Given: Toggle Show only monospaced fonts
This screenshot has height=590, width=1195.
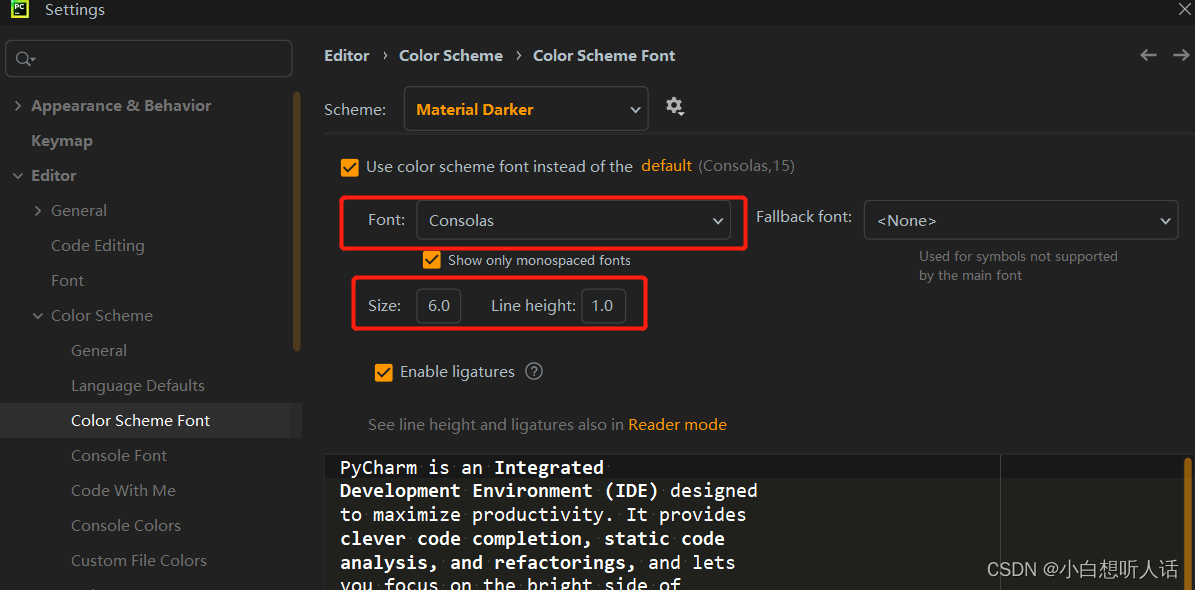Looking at the screenshot, I should point(432,260).
